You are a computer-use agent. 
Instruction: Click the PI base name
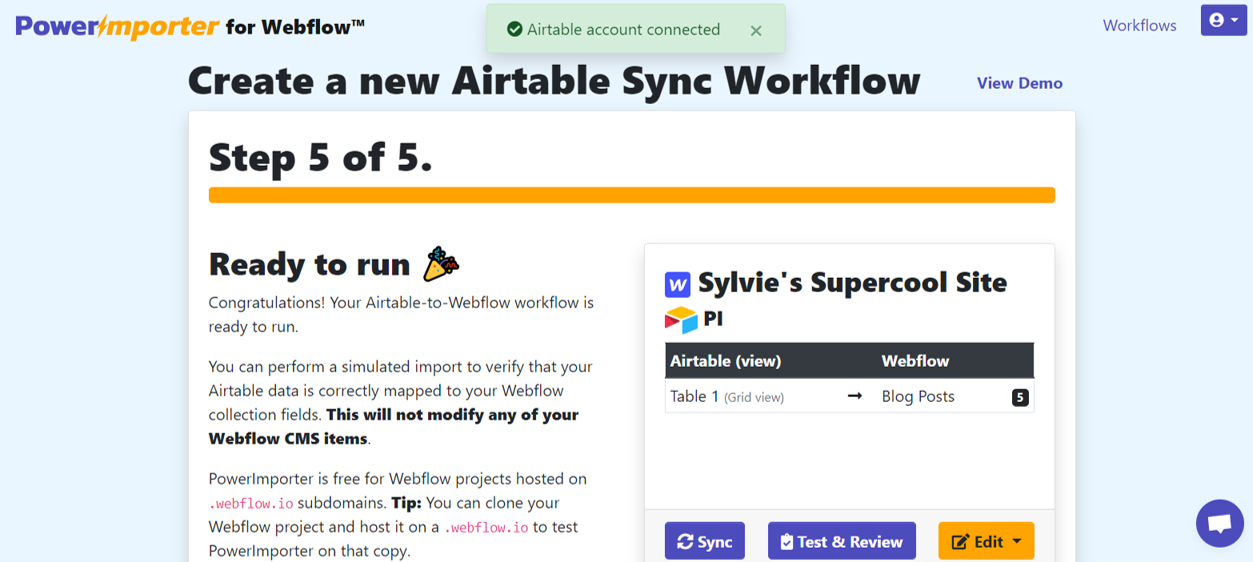point(713,320)
